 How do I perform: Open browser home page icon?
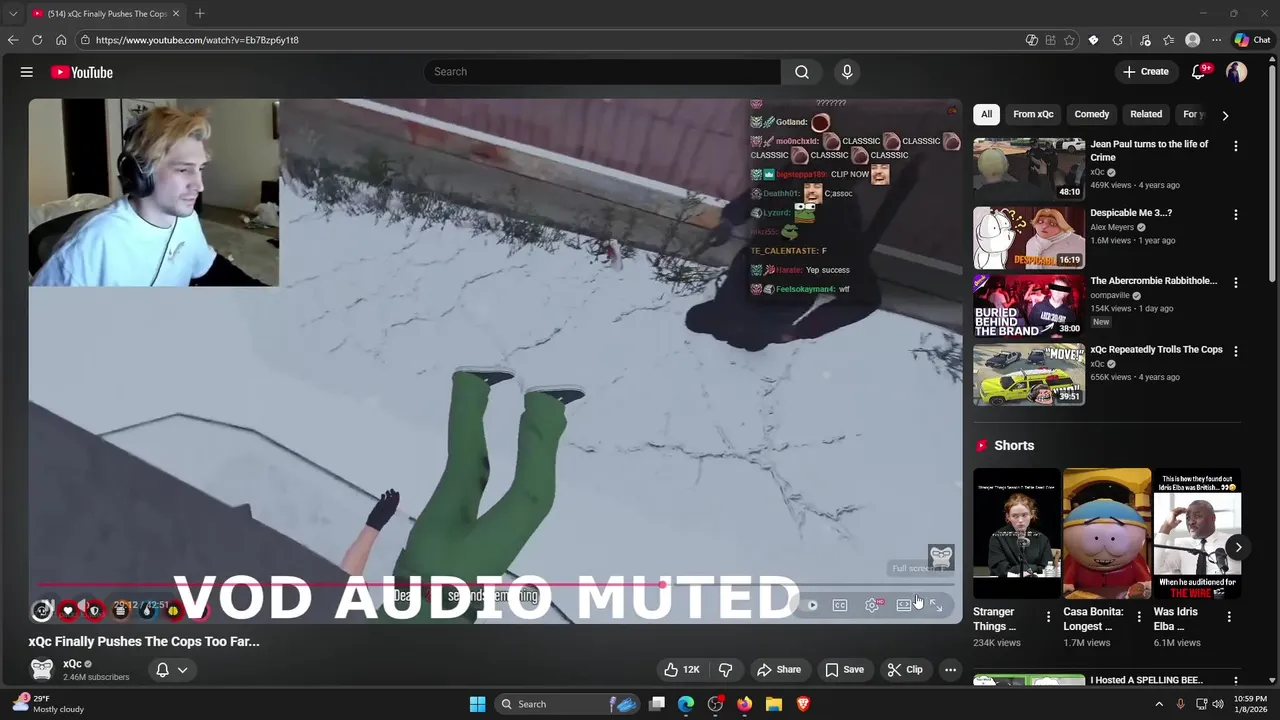pos(61,40)
